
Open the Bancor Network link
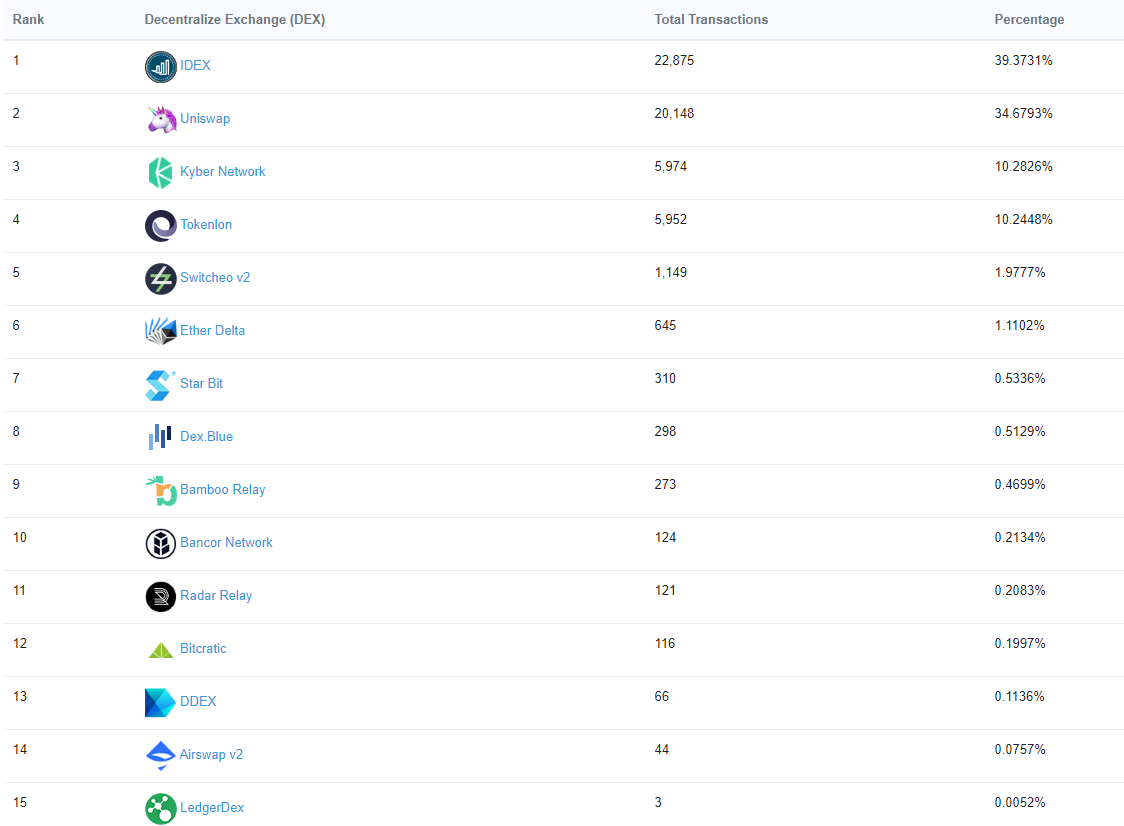click(226, 543)
